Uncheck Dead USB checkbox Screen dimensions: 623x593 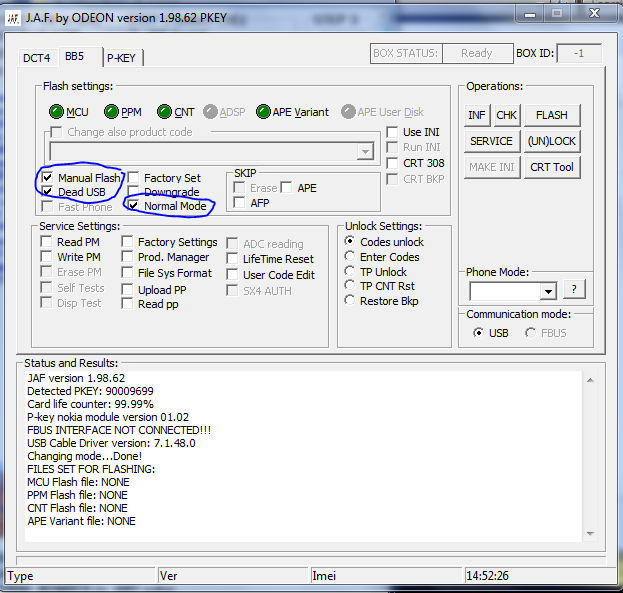47,192
